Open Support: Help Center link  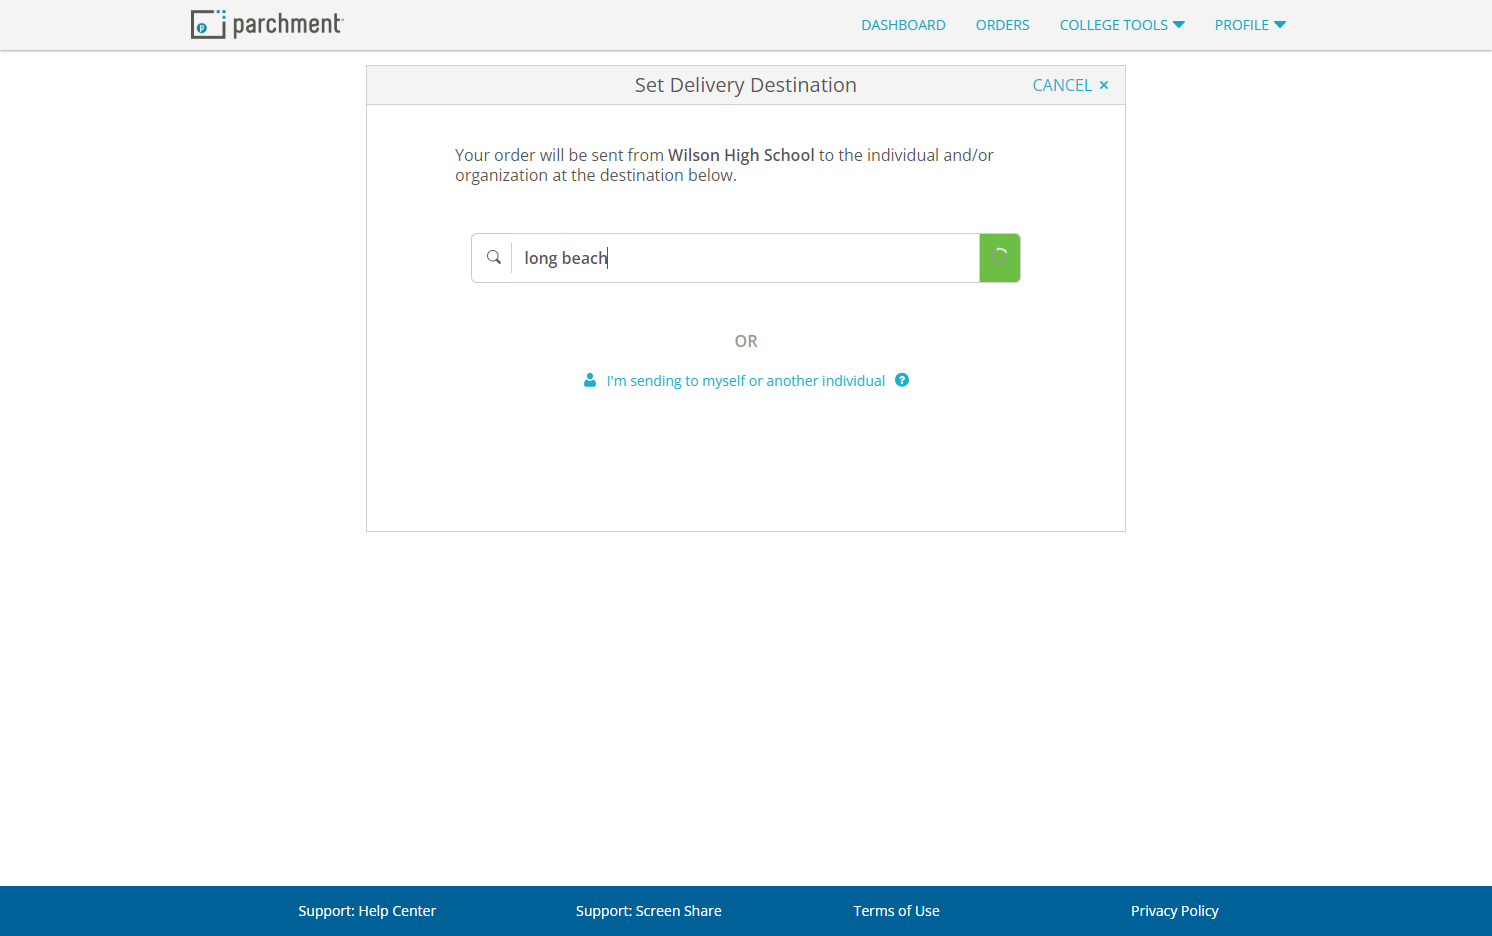(x=367, y=911)
